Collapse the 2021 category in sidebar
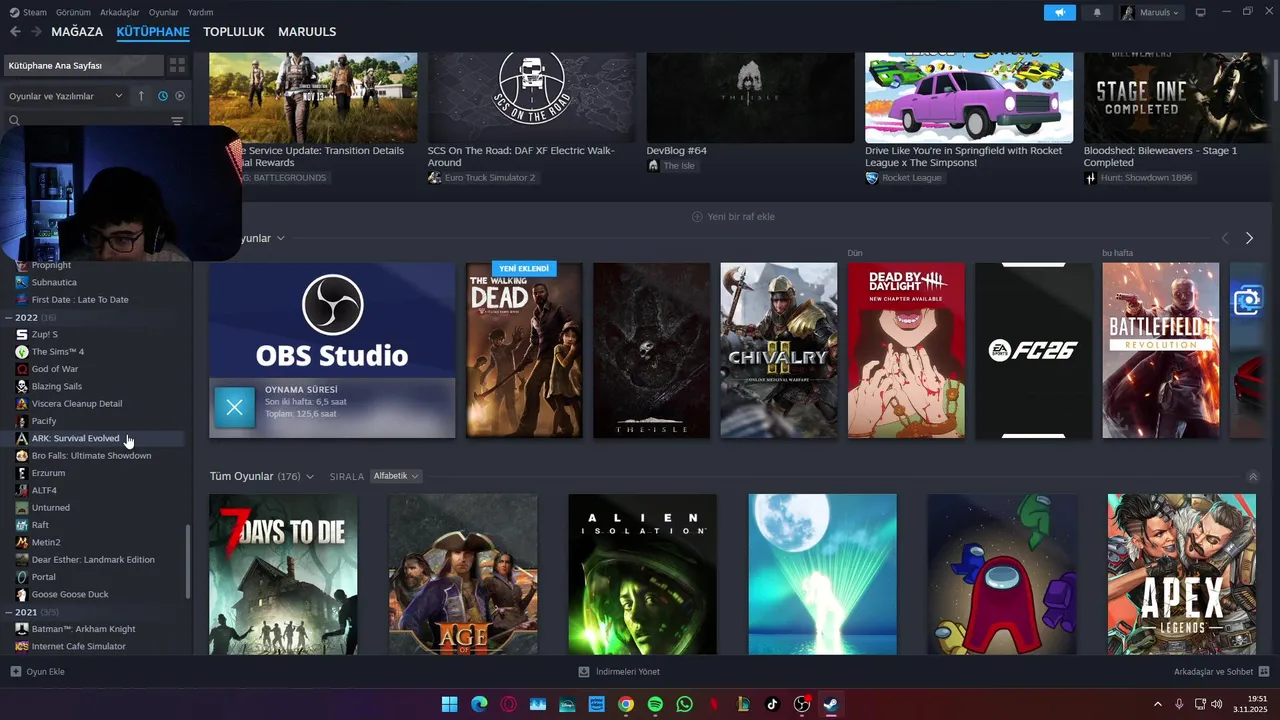This screenshot has width=1280, height=720. pos(10,612)
